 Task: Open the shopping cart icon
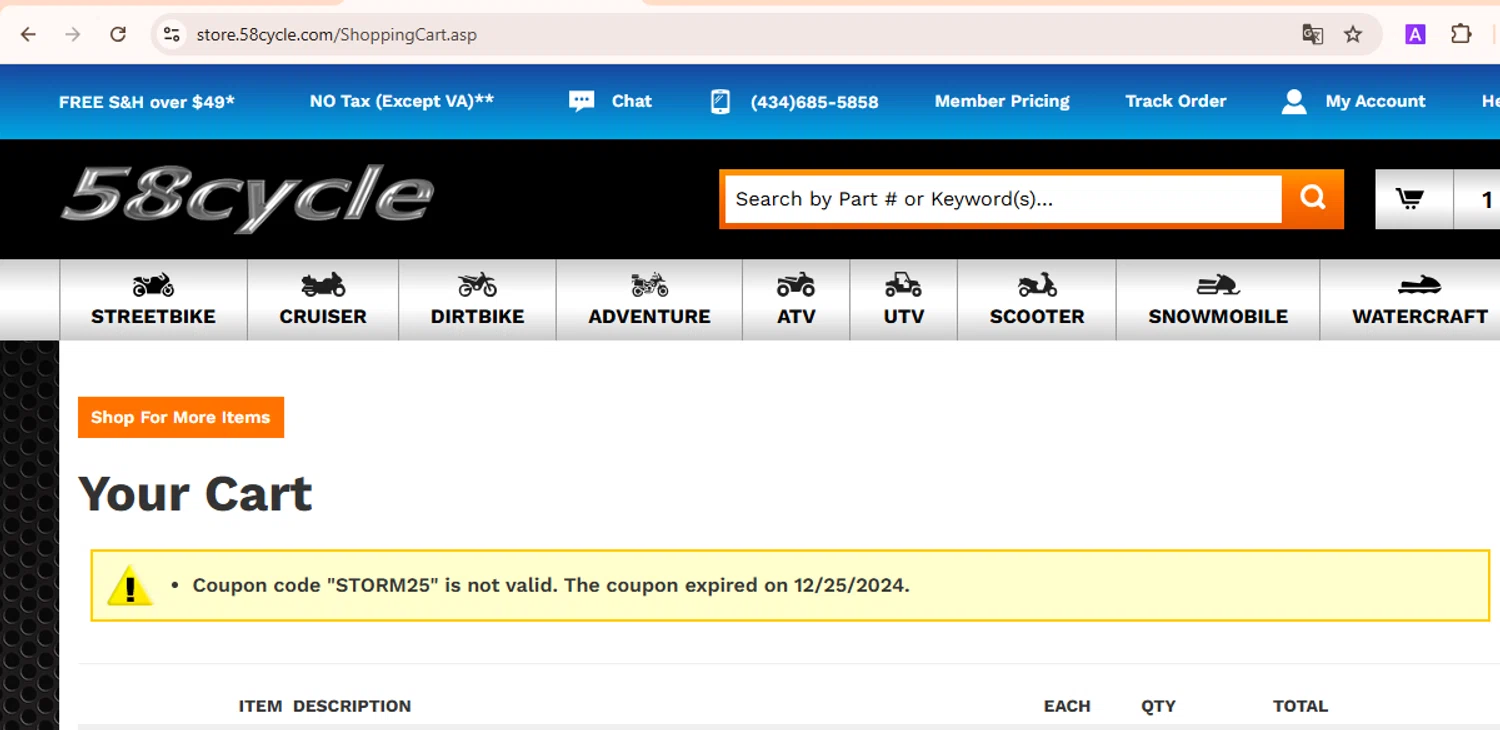[1410, 199]
